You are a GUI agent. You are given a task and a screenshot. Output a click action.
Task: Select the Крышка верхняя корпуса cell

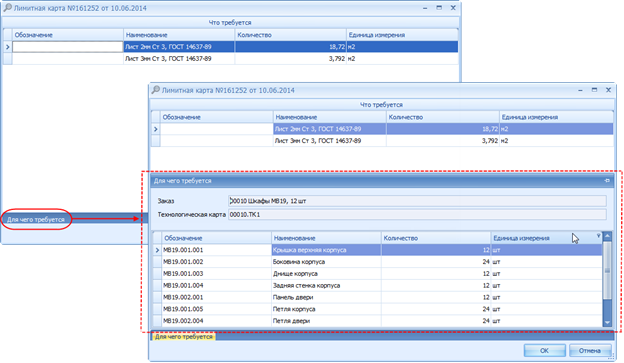click(326, 250)
